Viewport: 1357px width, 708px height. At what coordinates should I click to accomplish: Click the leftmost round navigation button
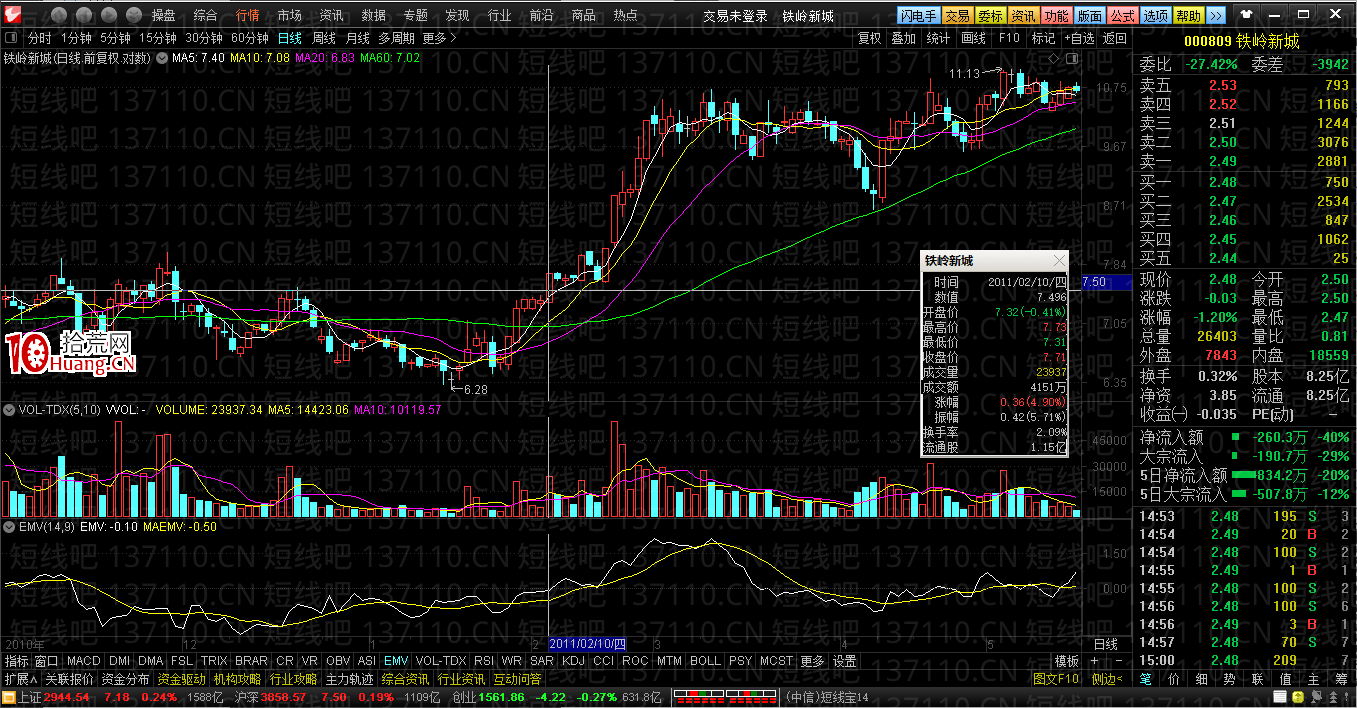tap(59, 15)
